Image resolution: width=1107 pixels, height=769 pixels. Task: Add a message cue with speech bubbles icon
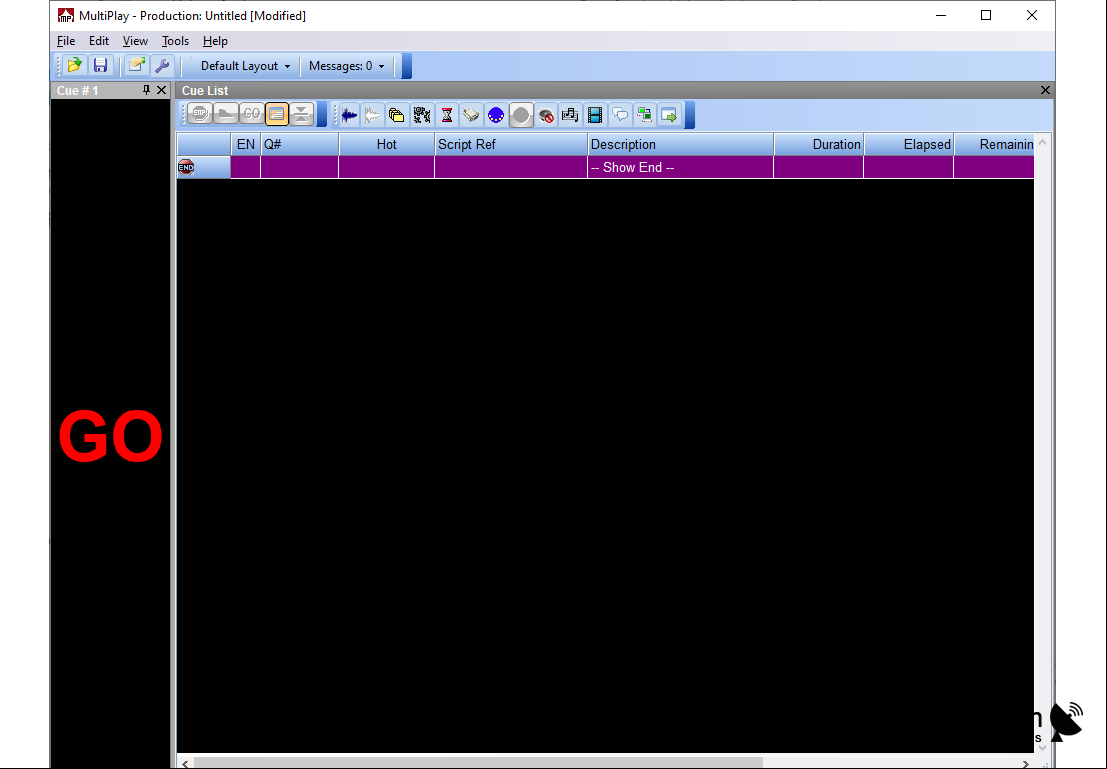coord(620,114)
